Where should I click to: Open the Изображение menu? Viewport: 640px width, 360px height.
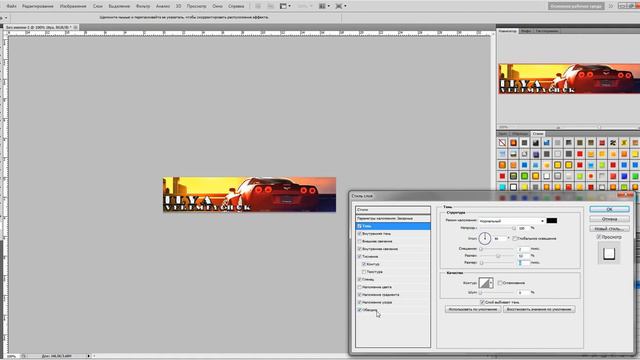tap(73, 6)
